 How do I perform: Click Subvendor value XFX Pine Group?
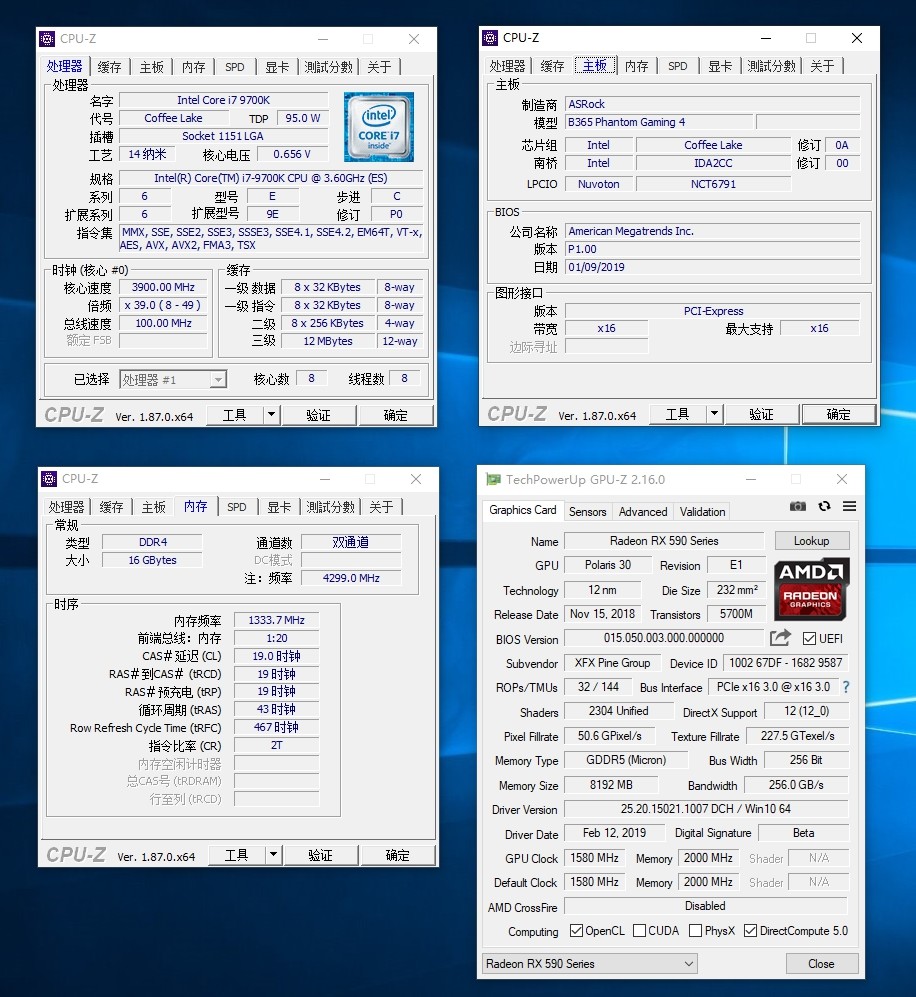click(613, 663)
